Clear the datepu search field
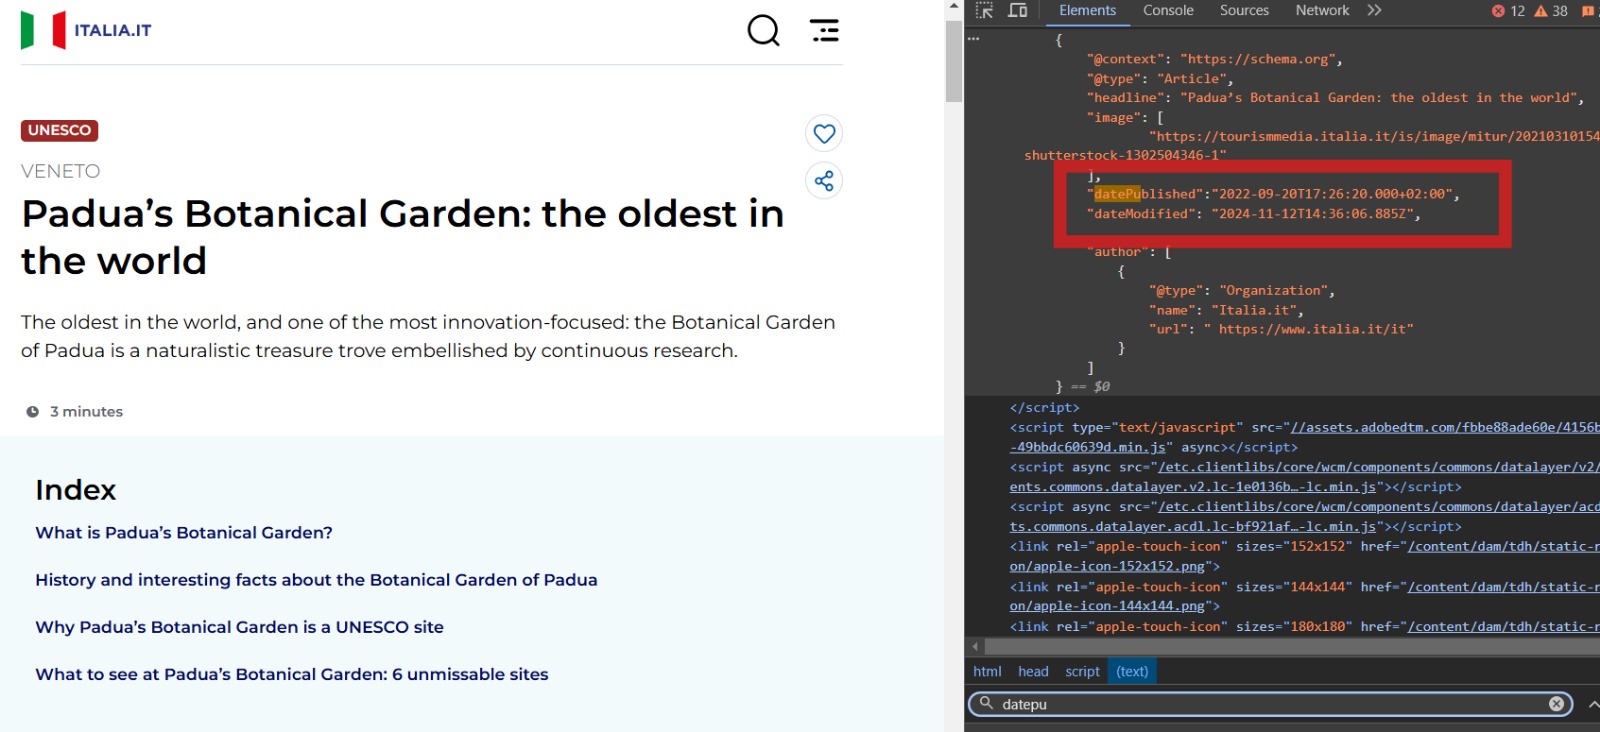 (x=1556, y=704)
